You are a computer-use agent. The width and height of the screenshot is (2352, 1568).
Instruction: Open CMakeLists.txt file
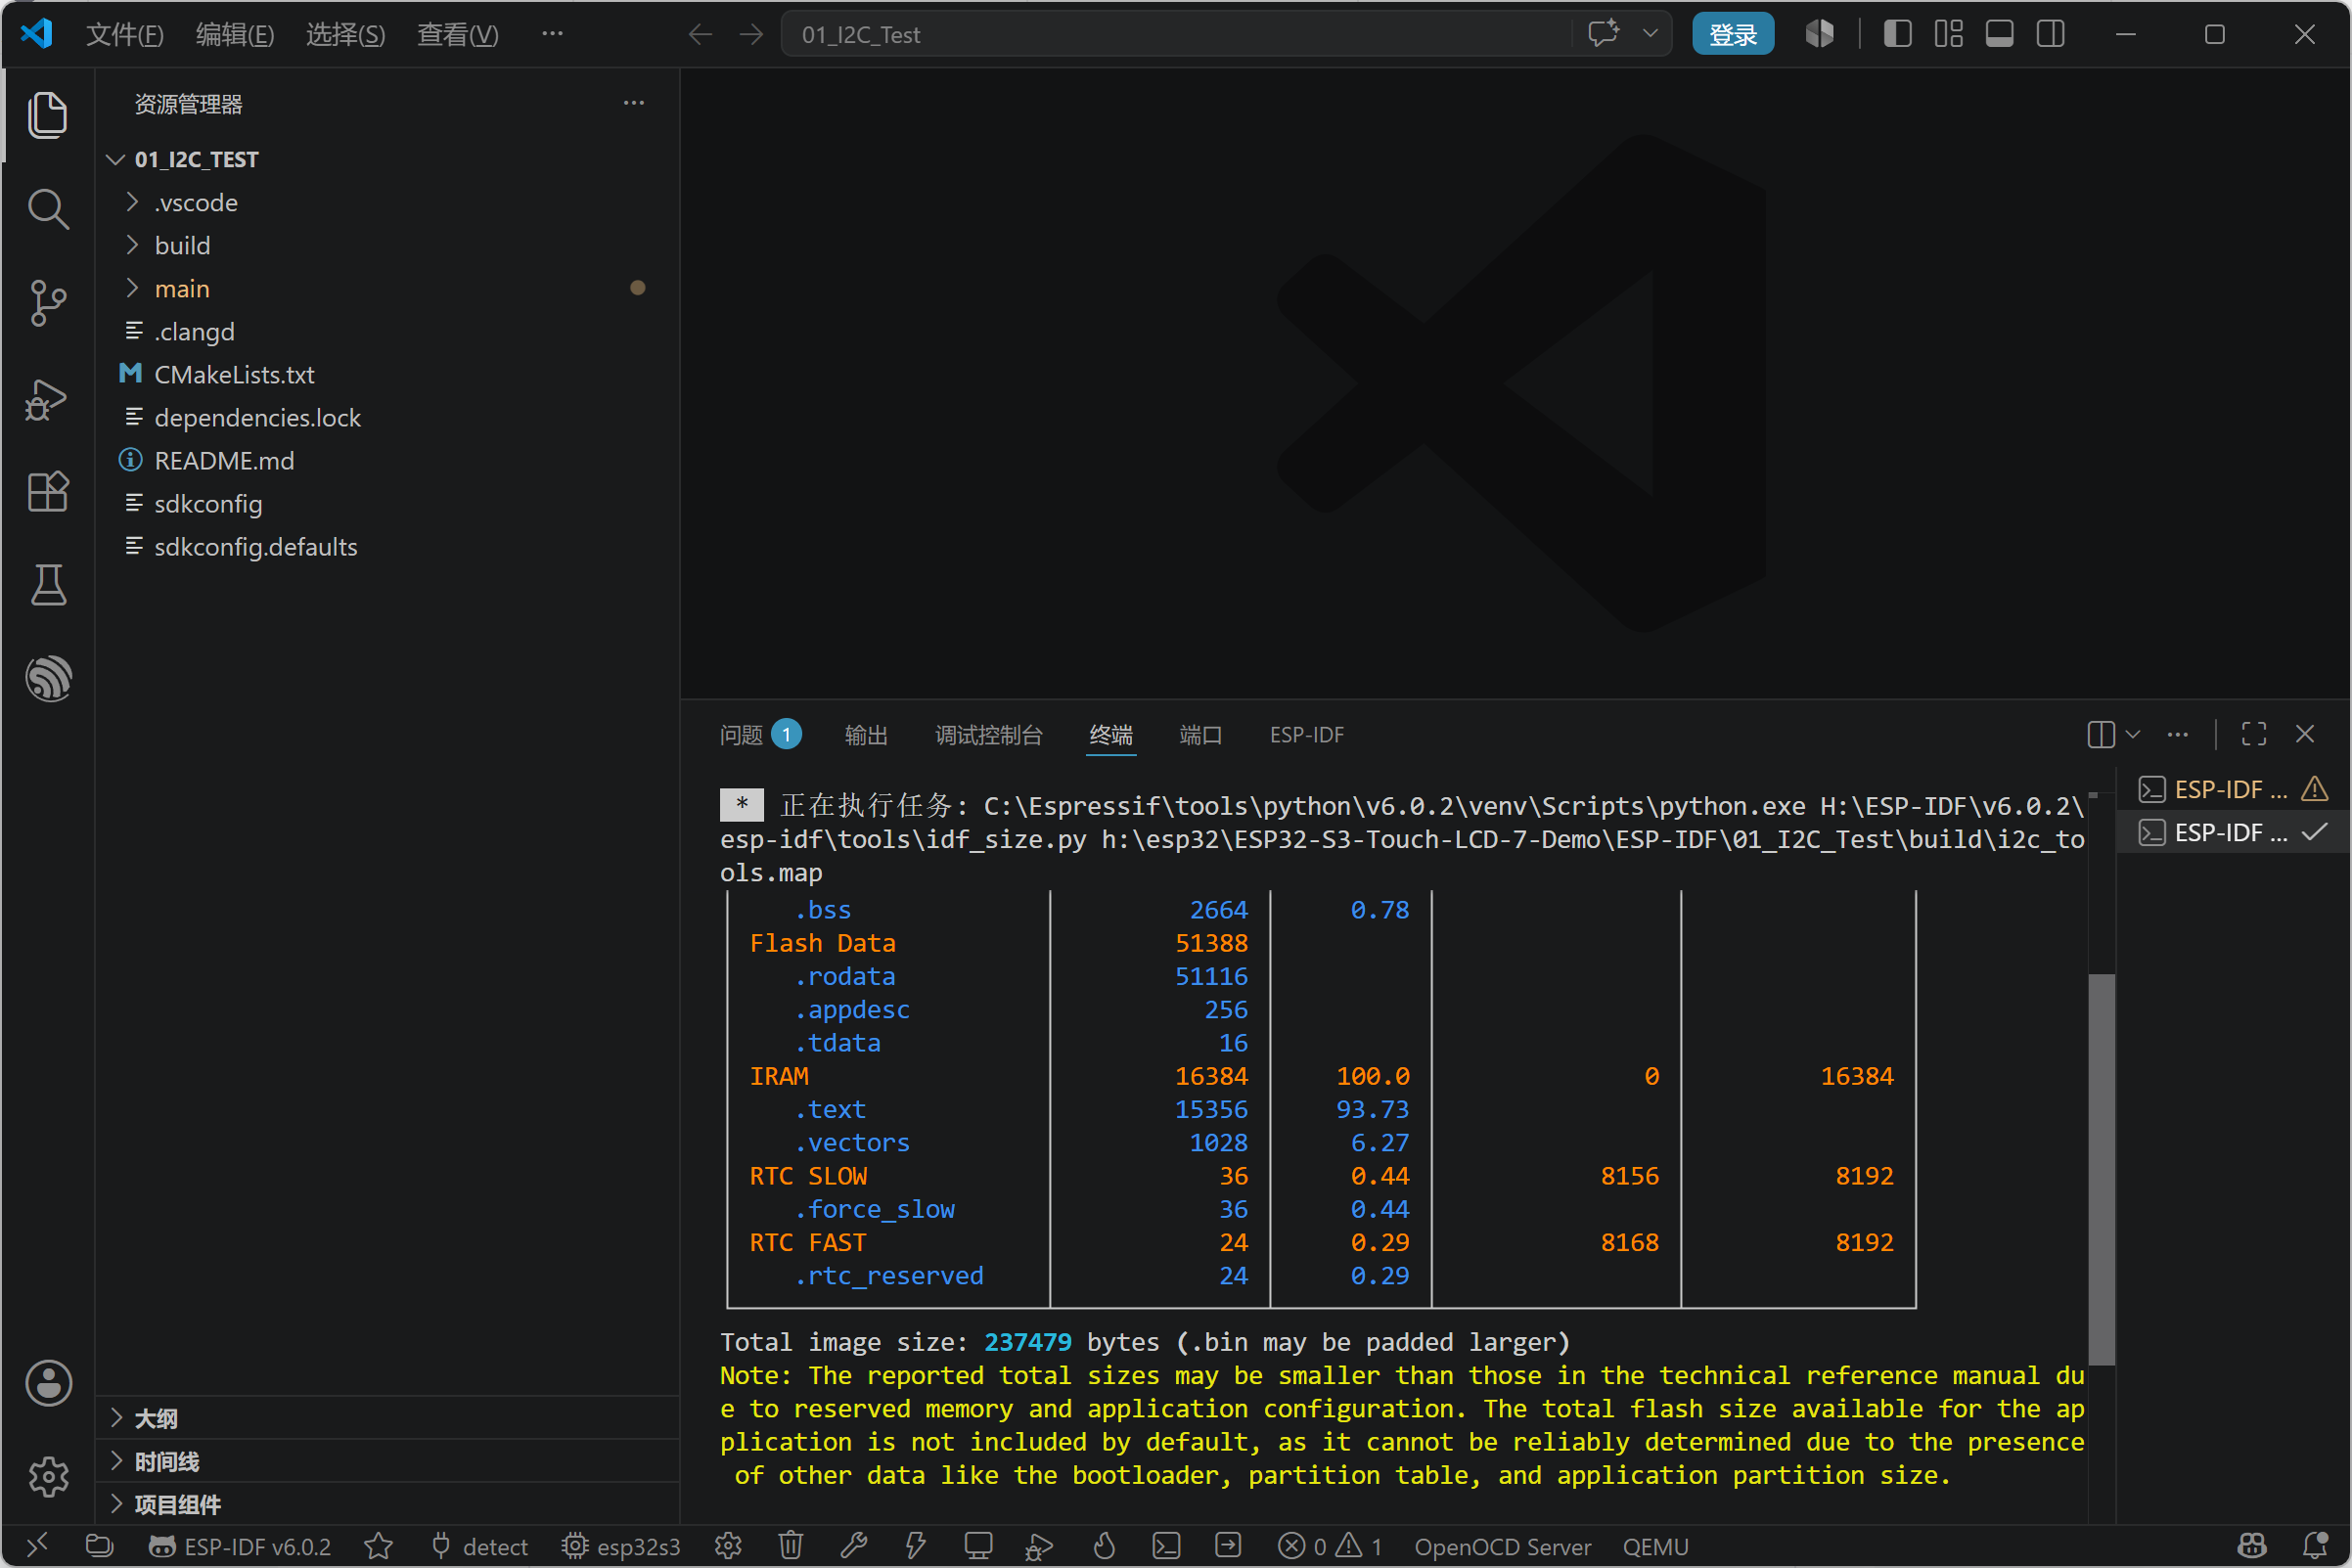point(388,374)
